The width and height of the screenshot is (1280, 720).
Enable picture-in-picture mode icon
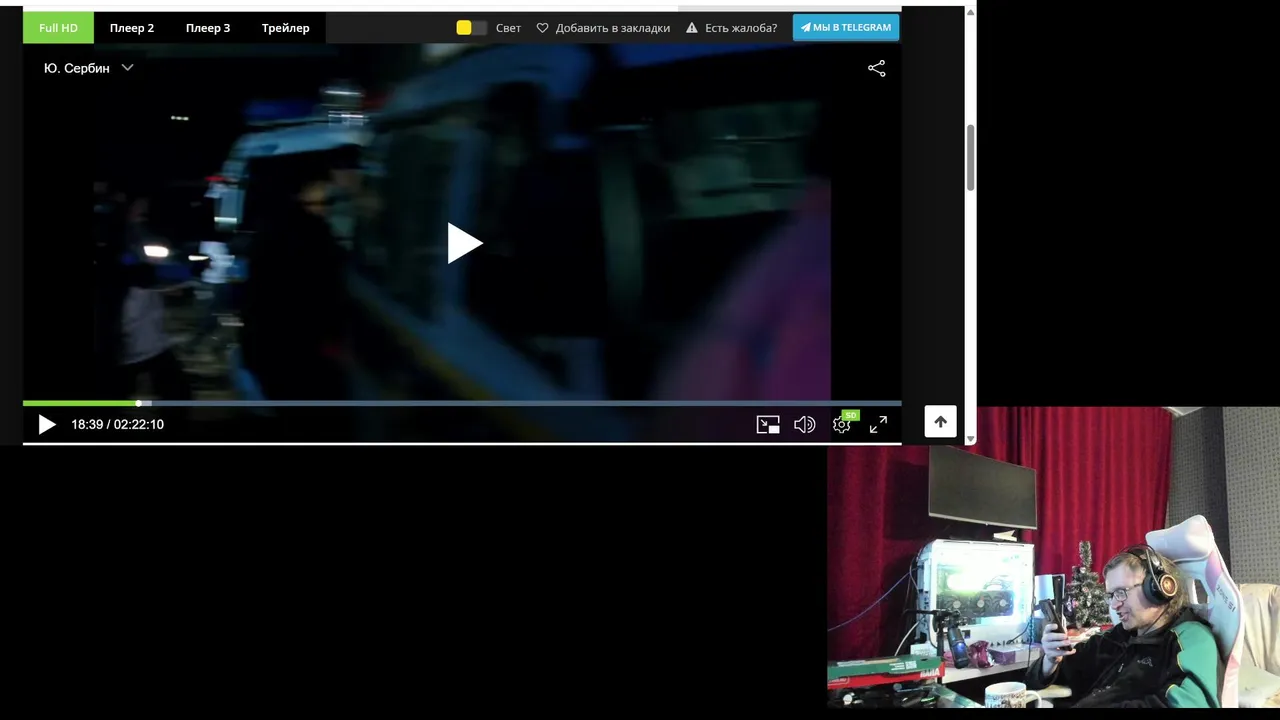(x=768, y=425)
